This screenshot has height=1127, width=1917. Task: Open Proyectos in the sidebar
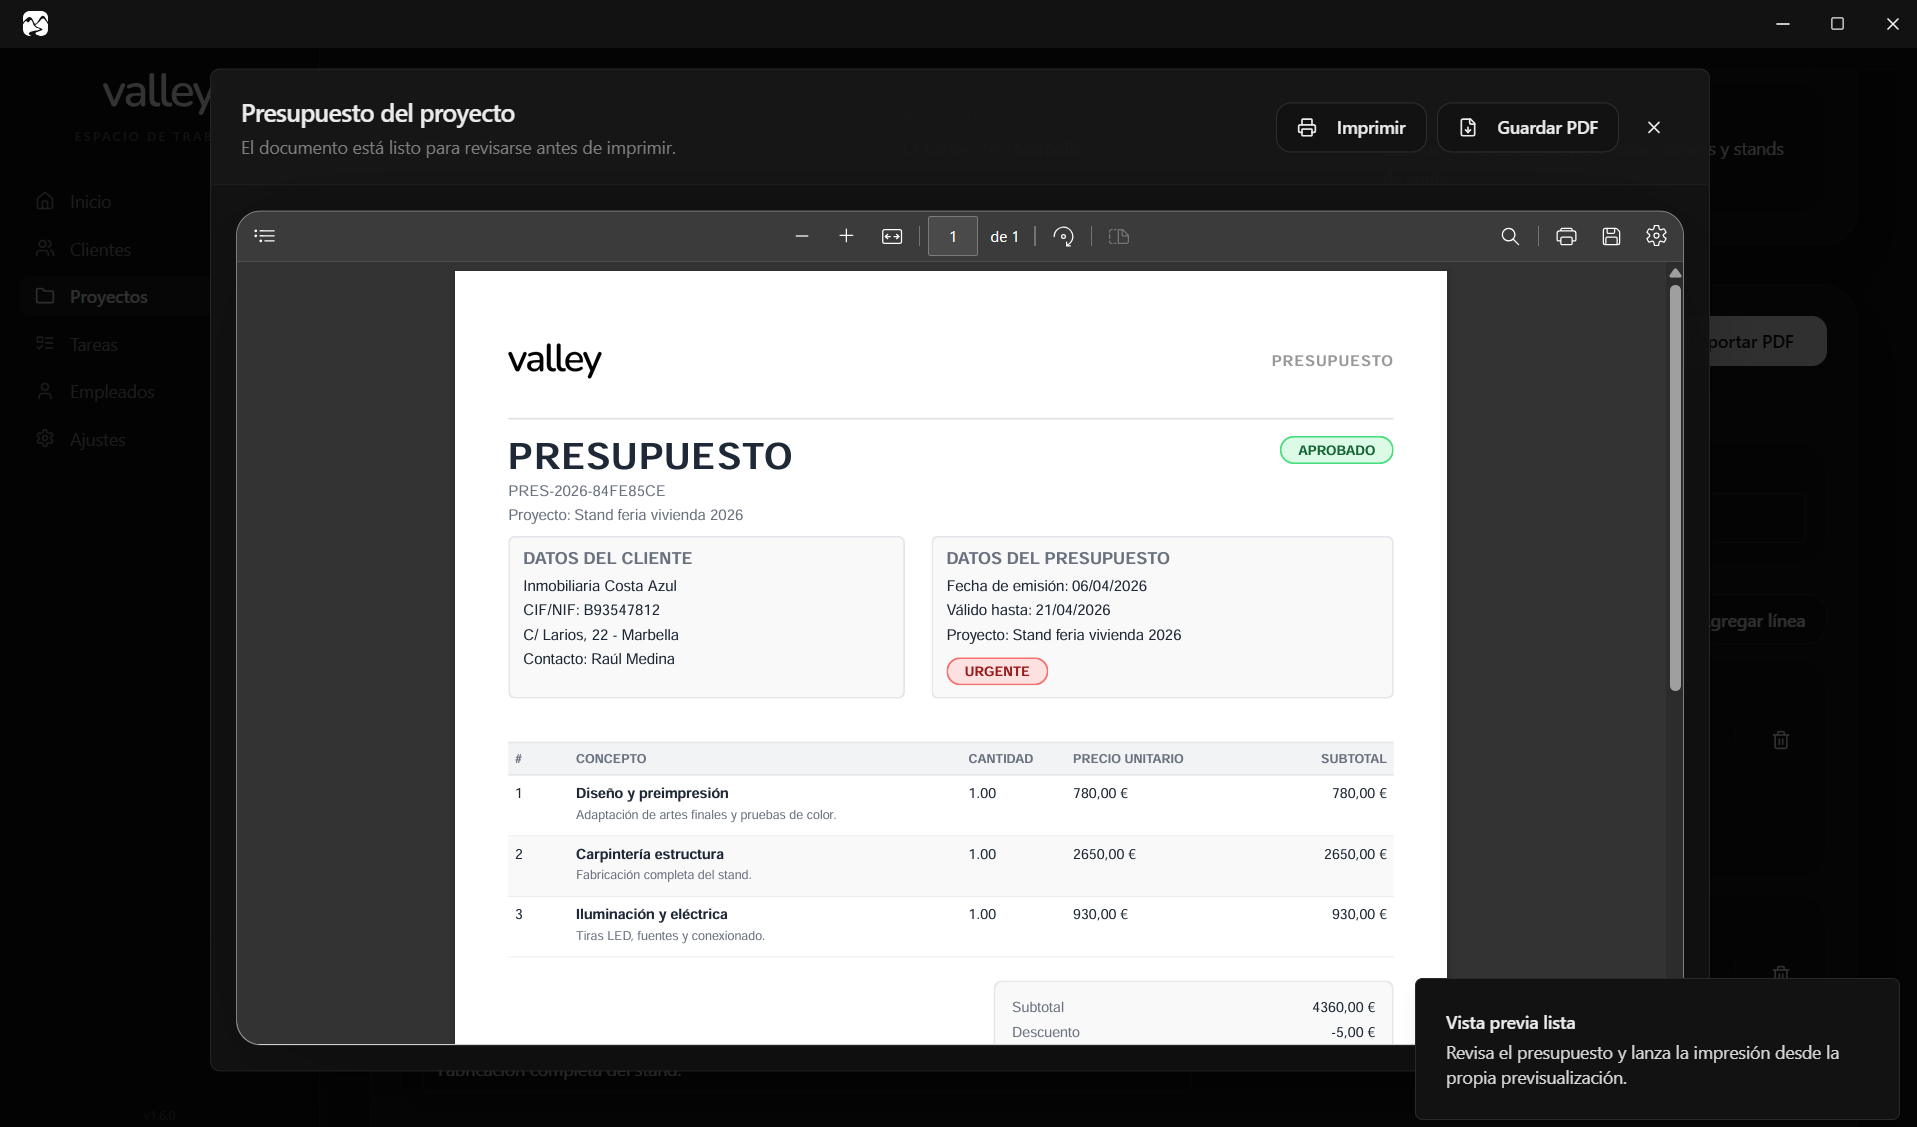[x=108, y=297]
